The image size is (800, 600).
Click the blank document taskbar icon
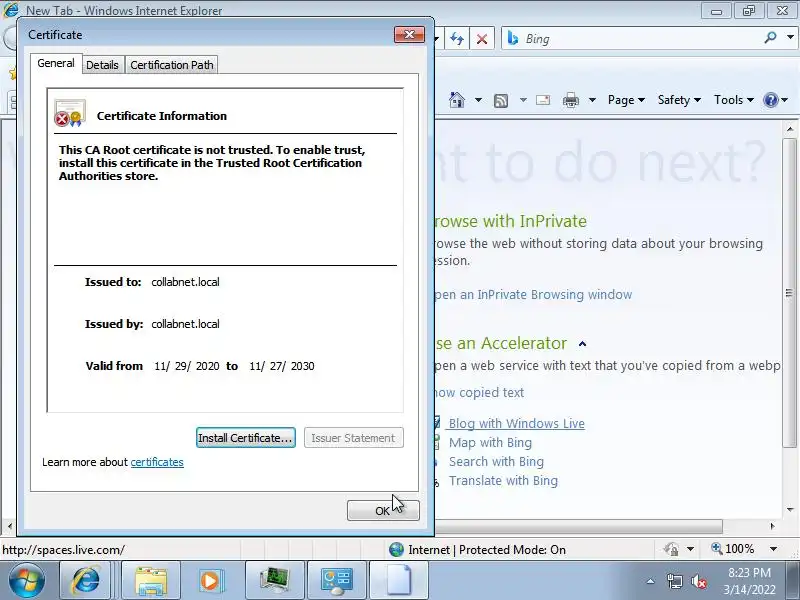tap(399, 581)
